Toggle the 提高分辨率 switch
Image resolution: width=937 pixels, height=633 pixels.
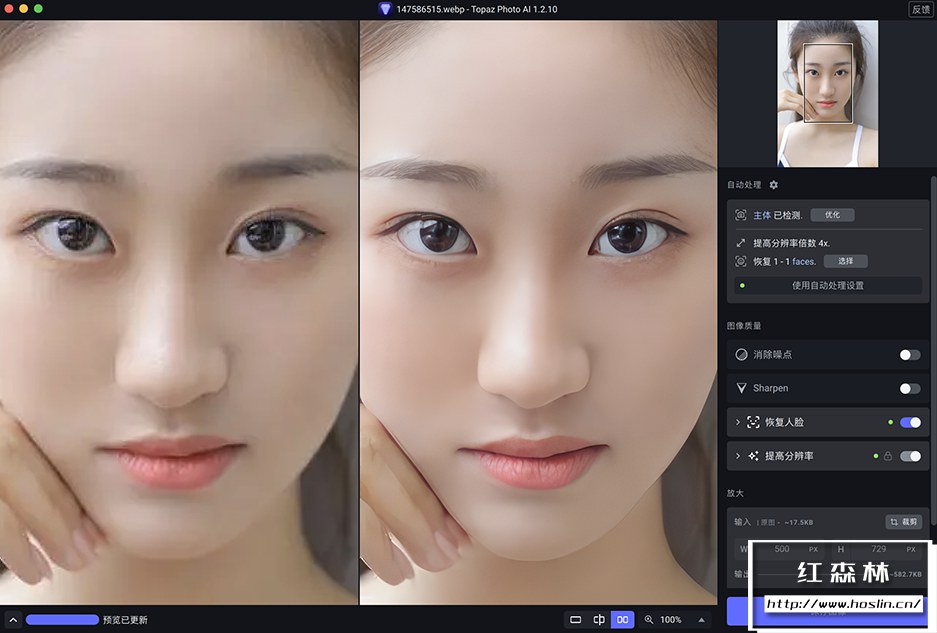[910, 456]
